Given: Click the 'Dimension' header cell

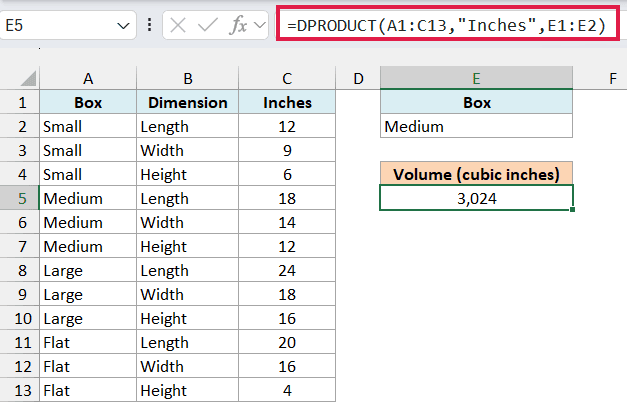Looking at the screenshot, I should (x=188, y=102).
